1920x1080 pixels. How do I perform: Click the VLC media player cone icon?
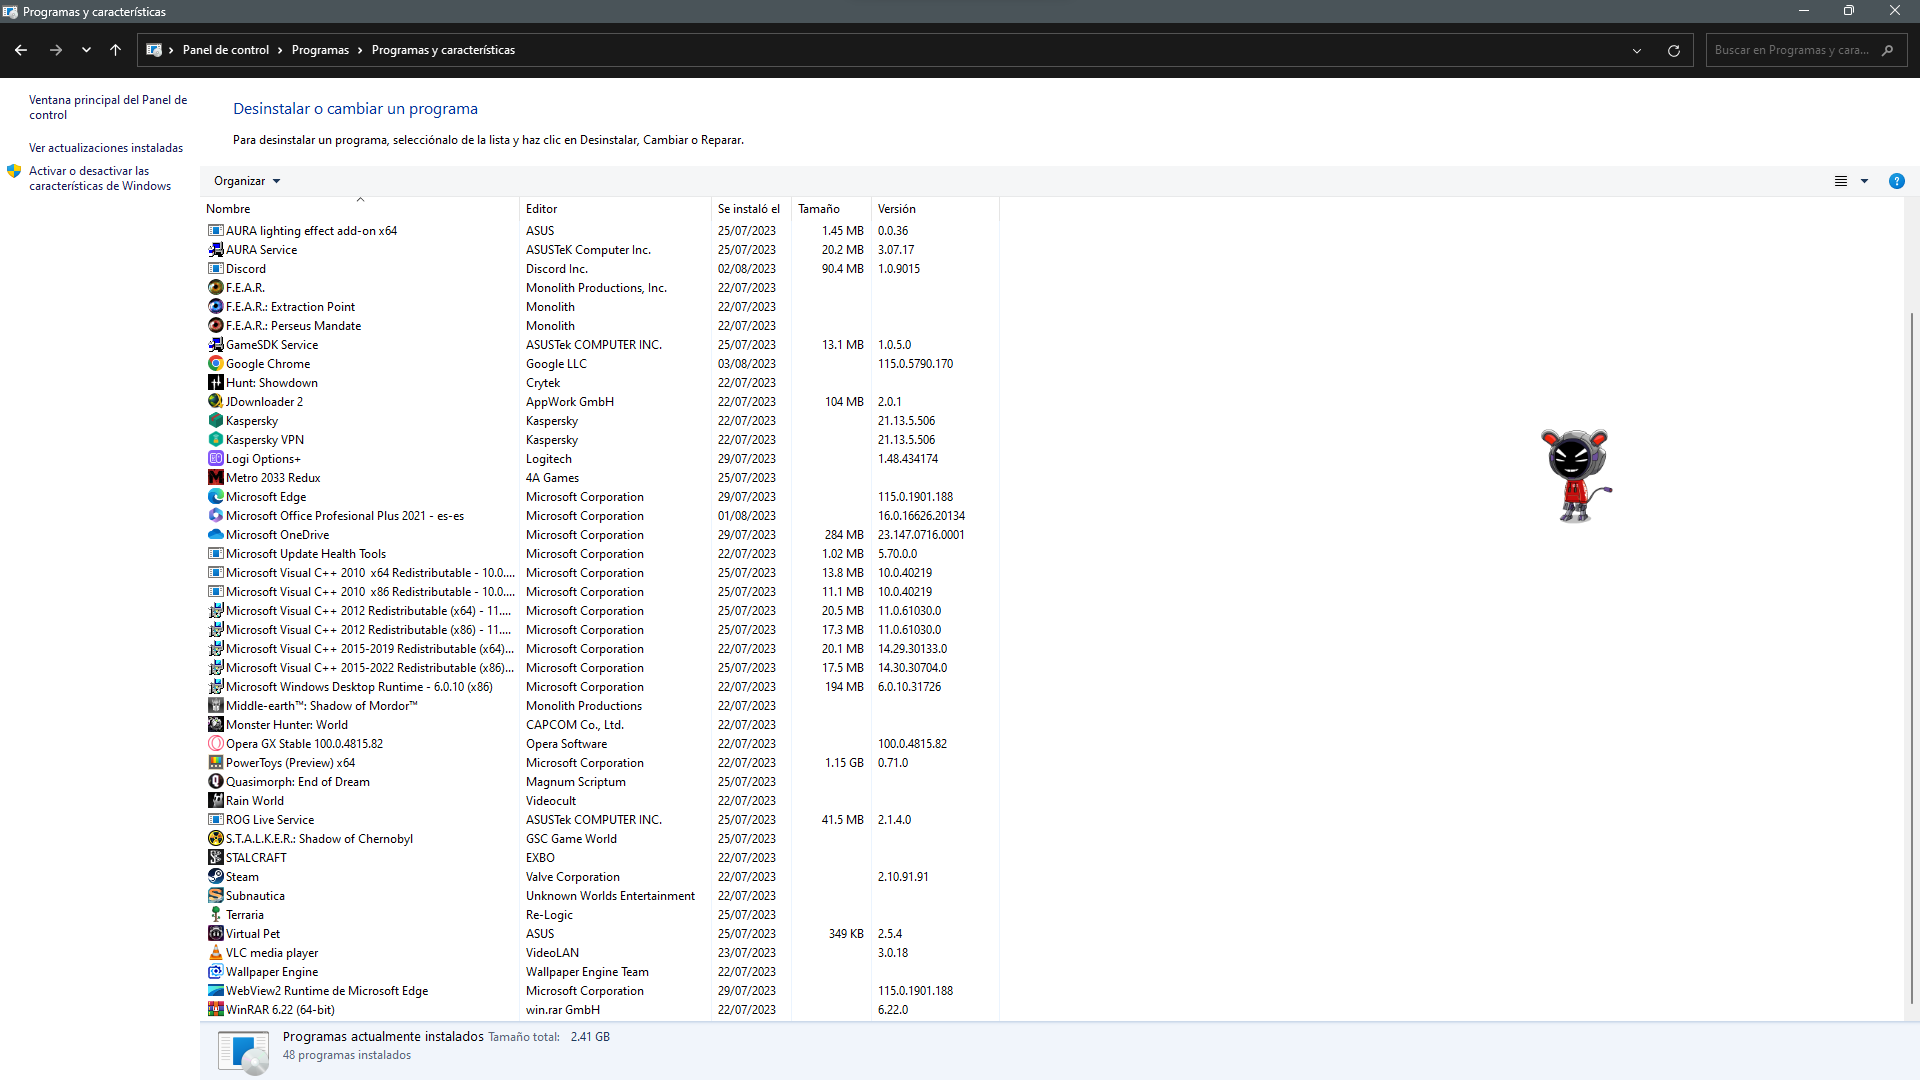click(x=215, y=952)
